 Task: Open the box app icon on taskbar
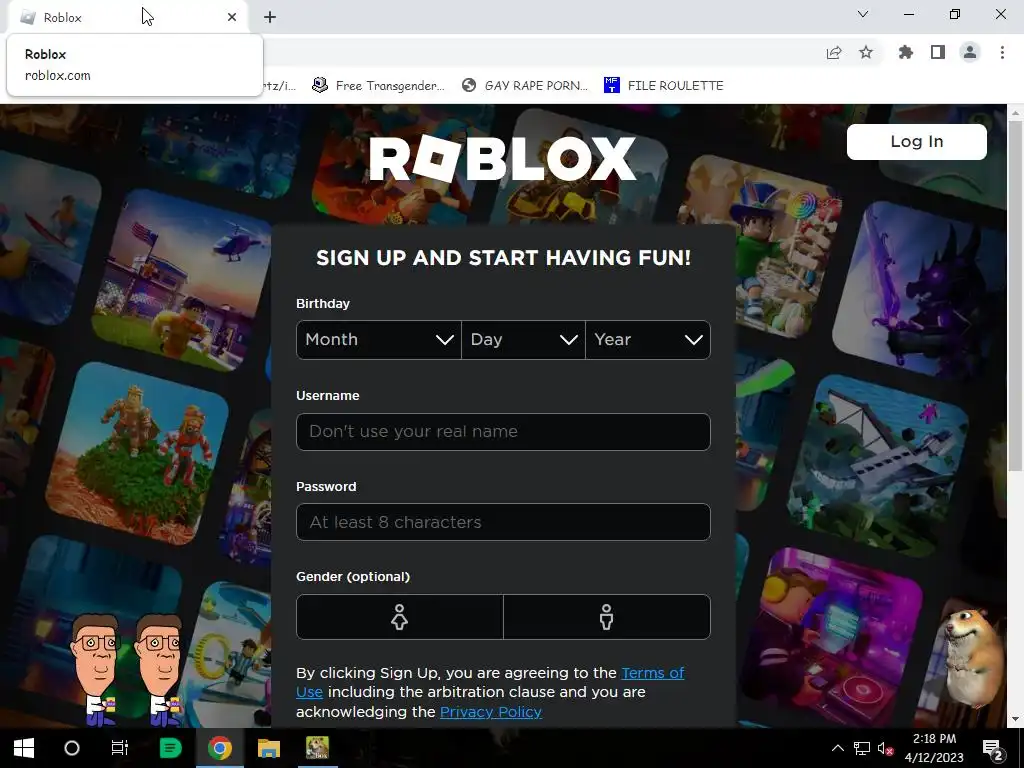(317, 748)
